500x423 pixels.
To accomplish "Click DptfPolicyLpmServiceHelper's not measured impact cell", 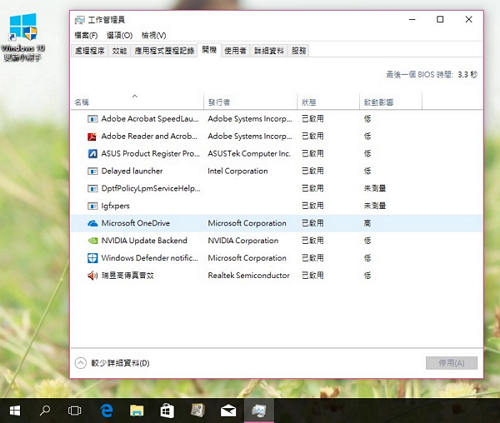I will tap(375, 189).
